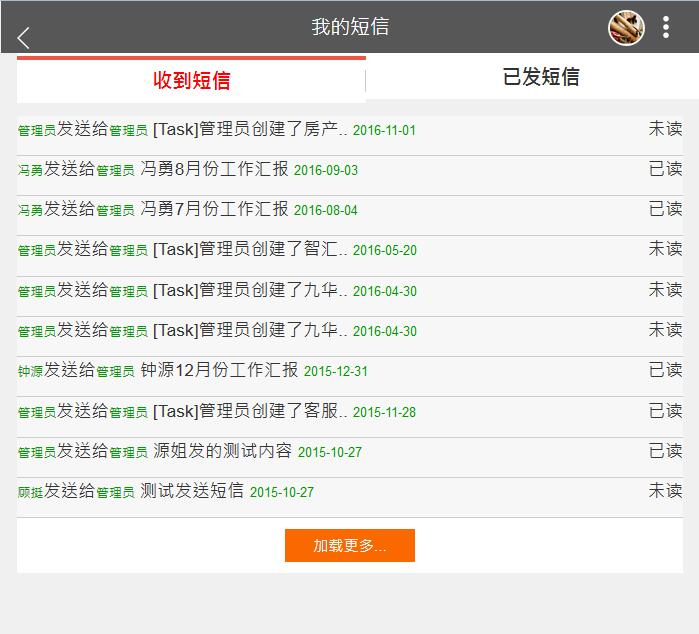
Task: Click sender name 冯勇 on 8月份 report row
Action: click(x=30, y=171)
